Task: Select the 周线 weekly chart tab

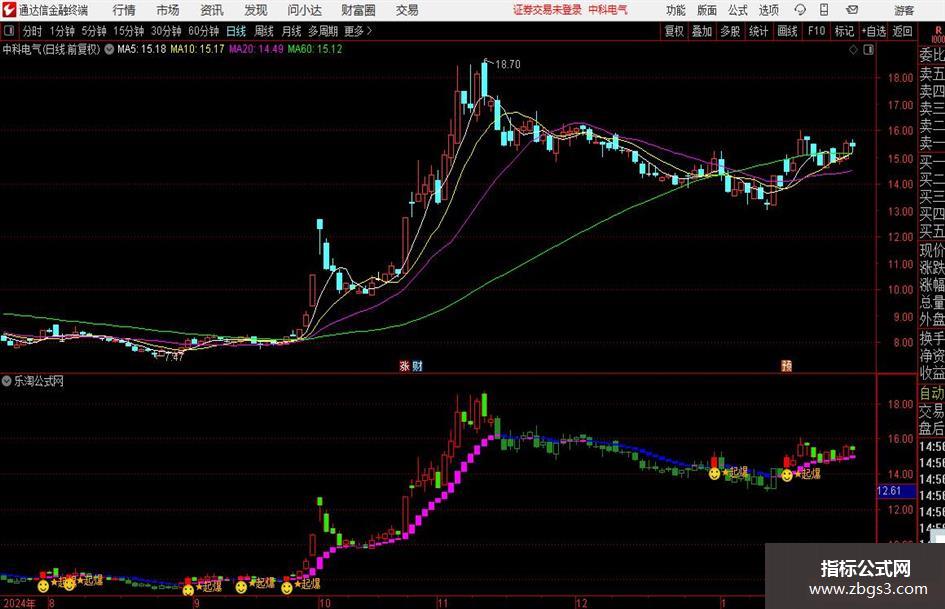Action: (264, 31)
